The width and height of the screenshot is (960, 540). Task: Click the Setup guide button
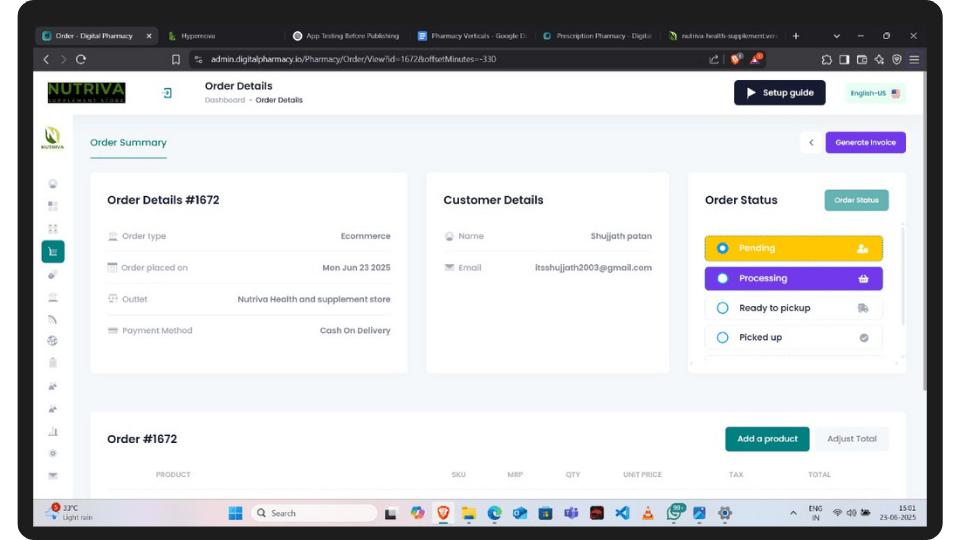point(779,92)
